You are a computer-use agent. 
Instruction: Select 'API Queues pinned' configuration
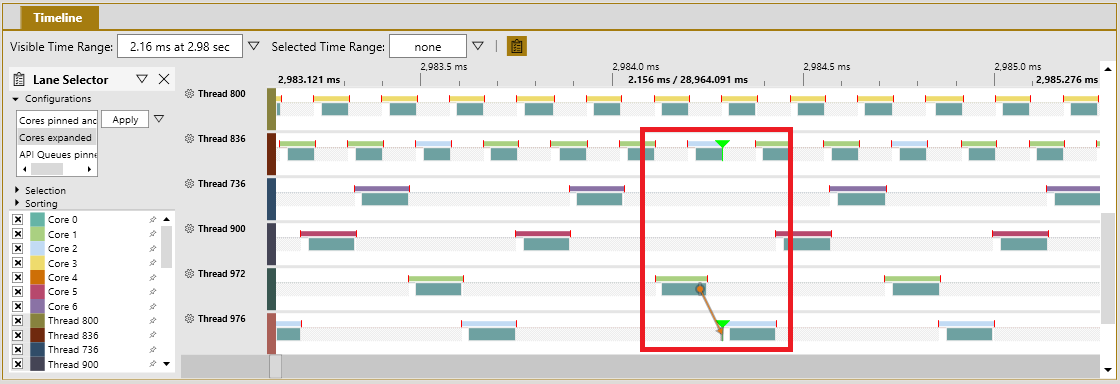(x=57, y=154)
